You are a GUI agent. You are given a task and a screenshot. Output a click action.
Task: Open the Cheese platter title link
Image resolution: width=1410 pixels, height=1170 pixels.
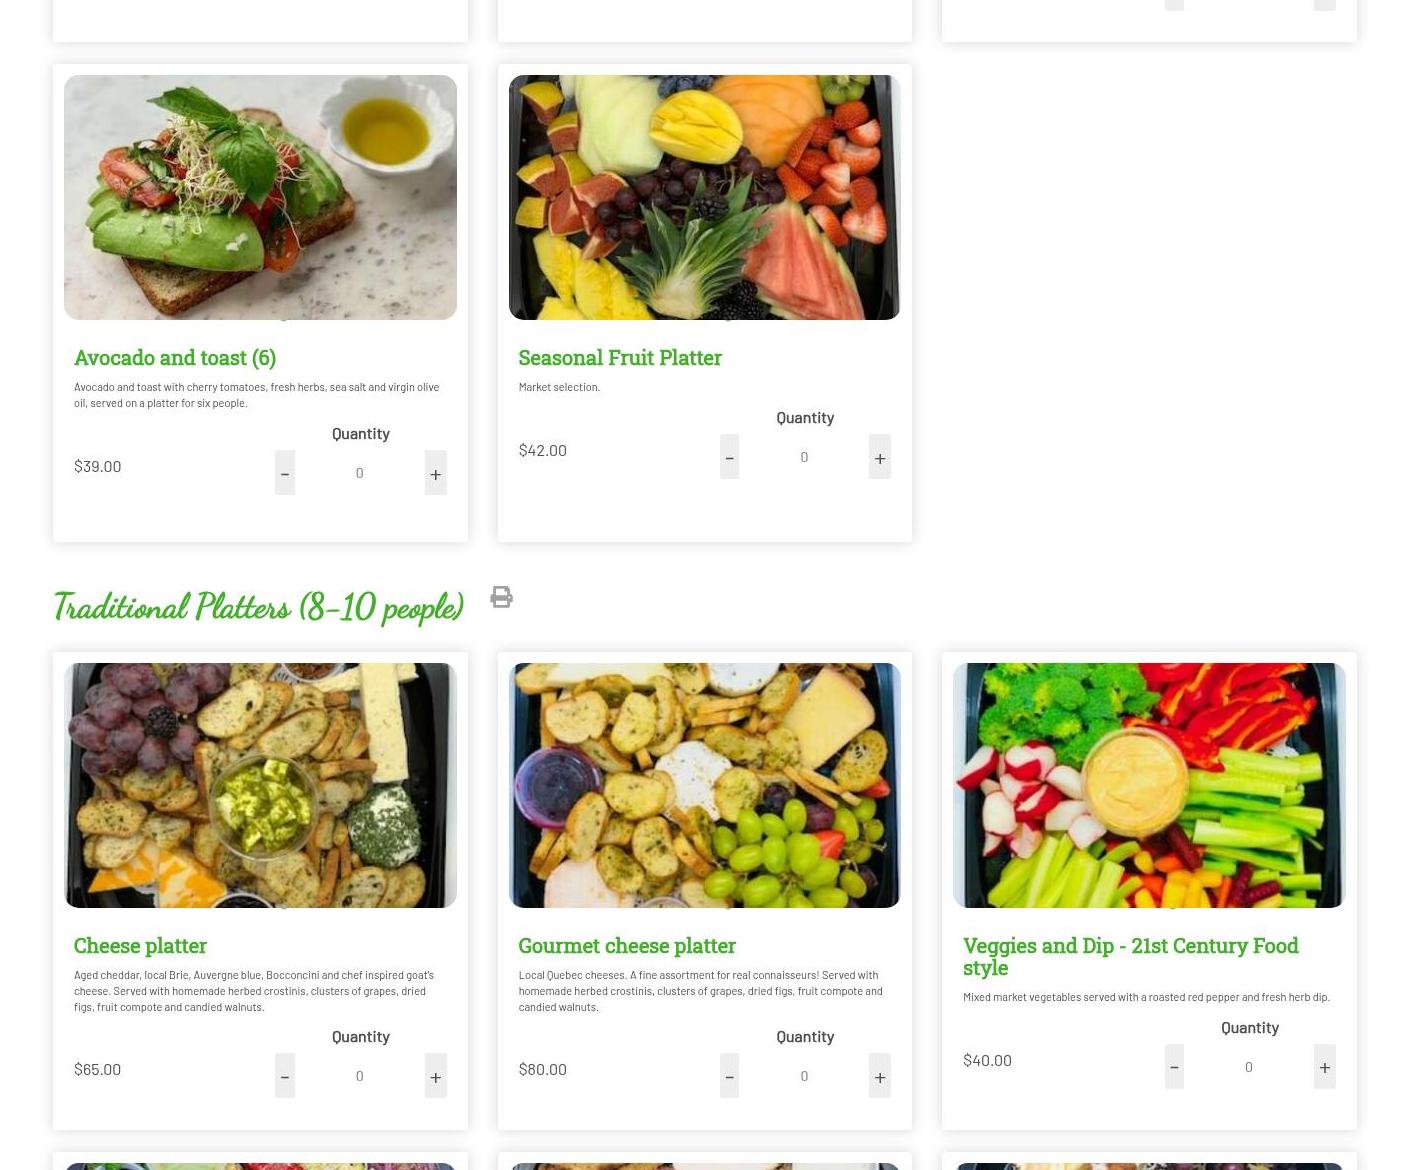140,945
